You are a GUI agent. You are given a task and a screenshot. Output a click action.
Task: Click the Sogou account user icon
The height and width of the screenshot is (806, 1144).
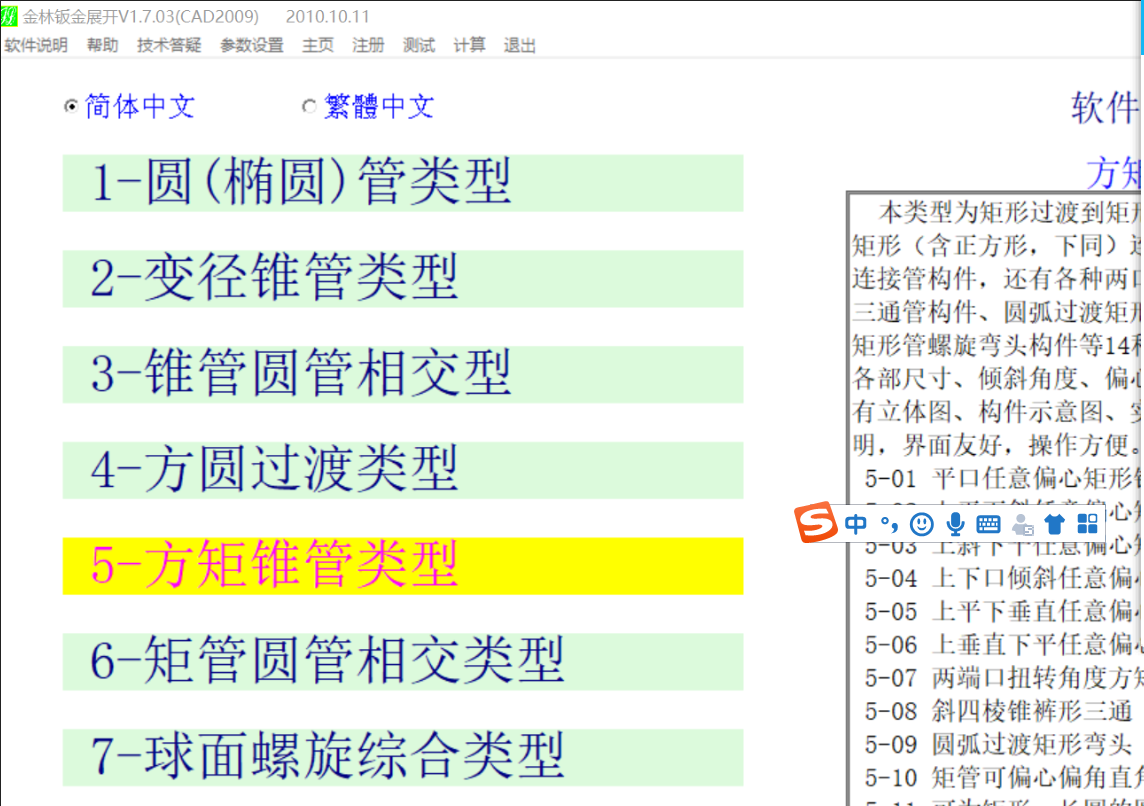coord(1022,524)
